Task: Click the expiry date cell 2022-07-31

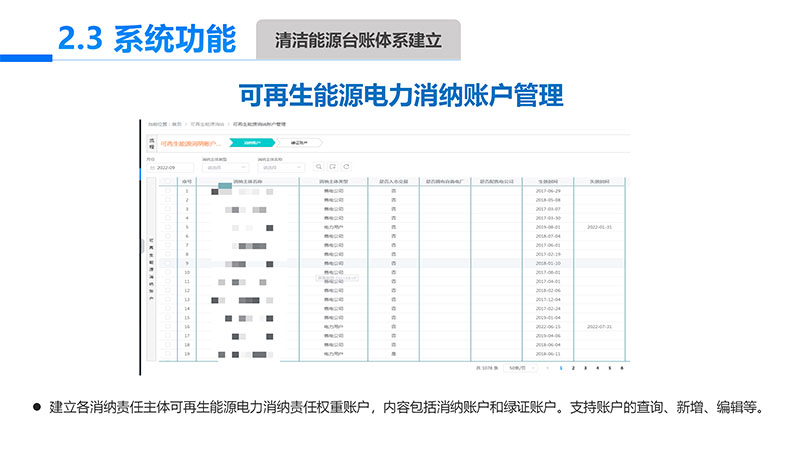Action: coord(599,327)
